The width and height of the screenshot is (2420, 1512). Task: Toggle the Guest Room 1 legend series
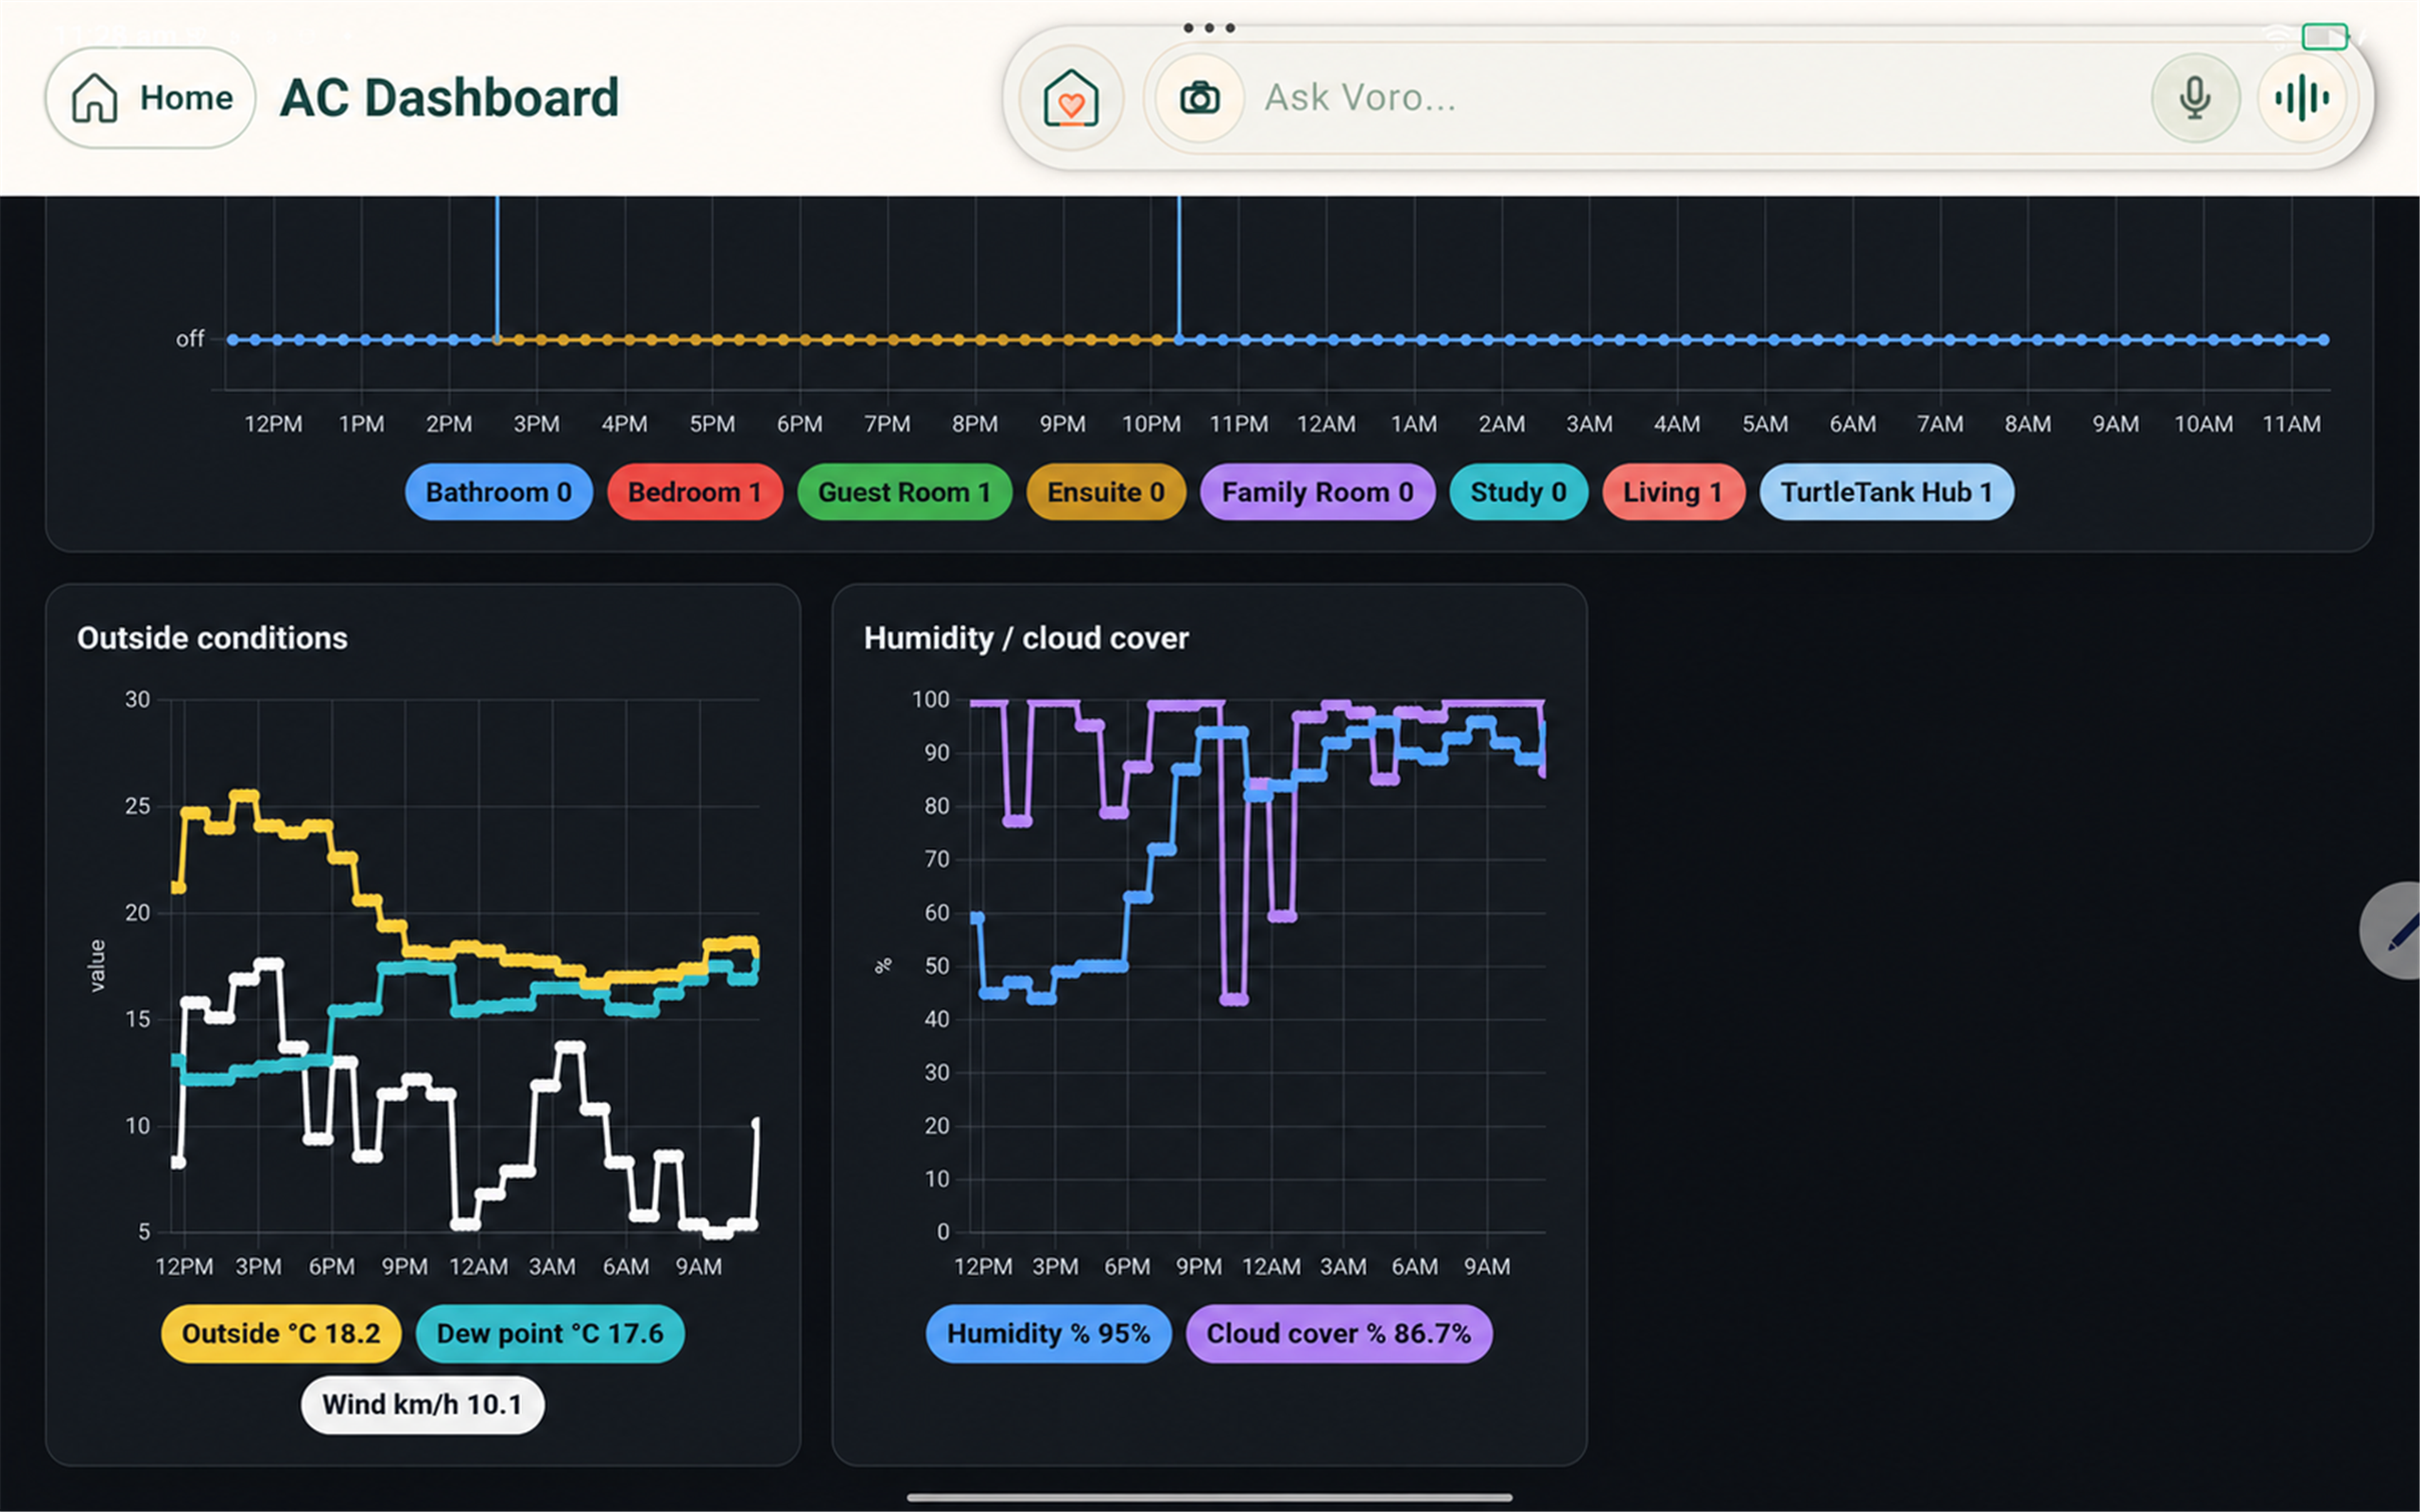pos(904,492)
